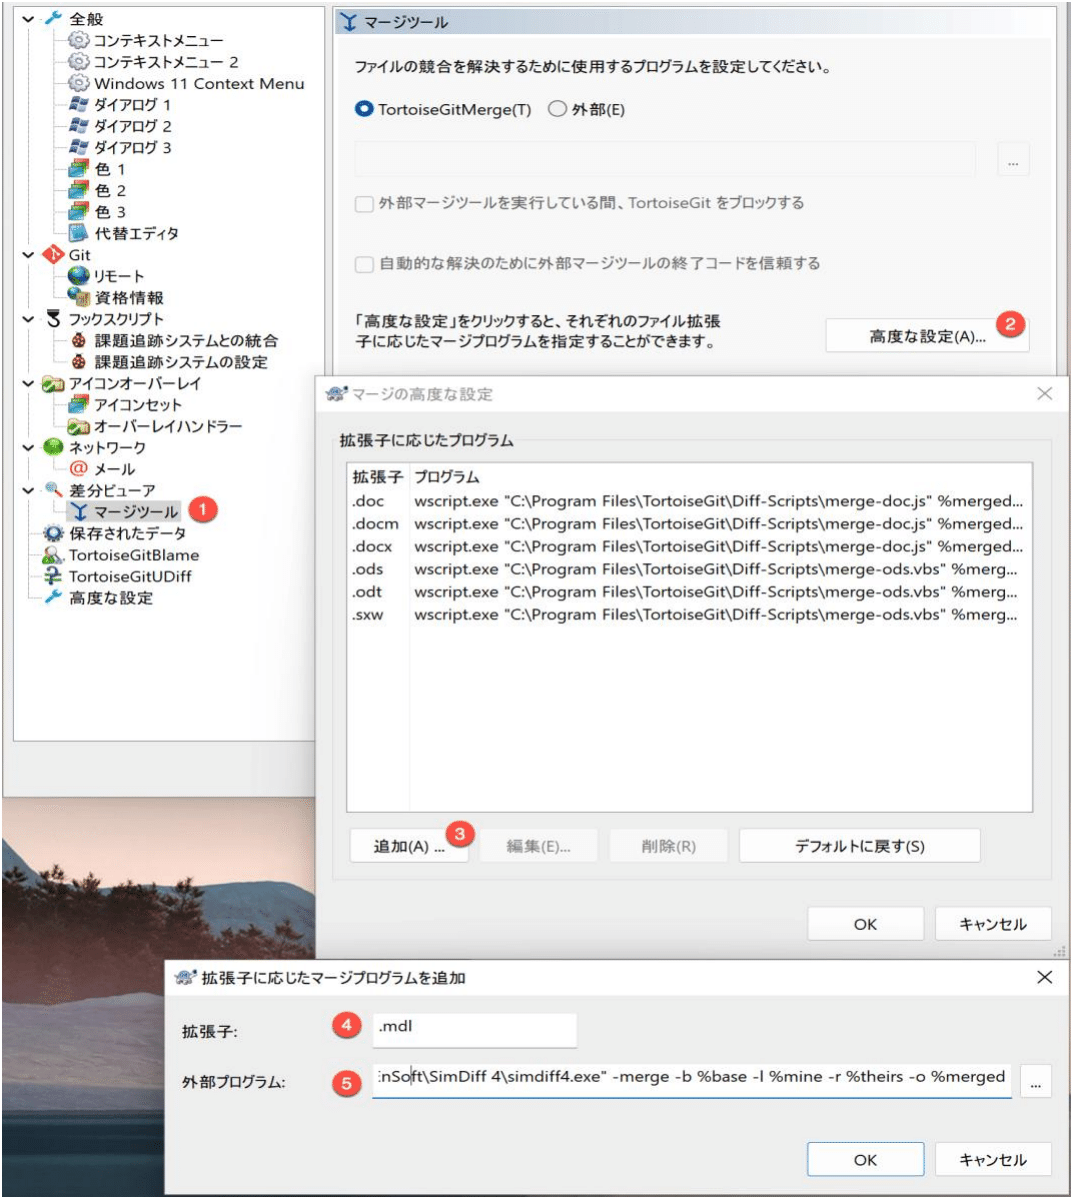Open the リモート settings page
Image resolution: width=1073 pixels, height=1199 pixels.
pyautogui.click(x=119, y=276)
